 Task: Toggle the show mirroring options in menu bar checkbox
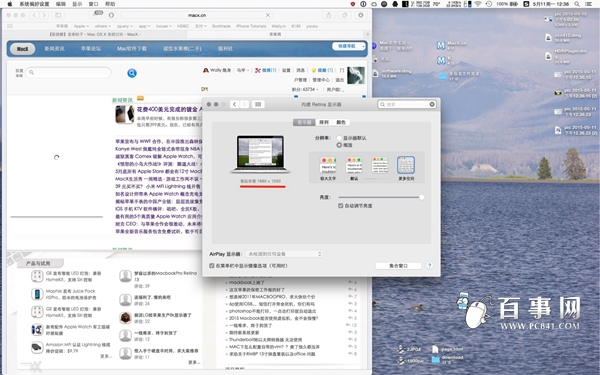[212, 266]
